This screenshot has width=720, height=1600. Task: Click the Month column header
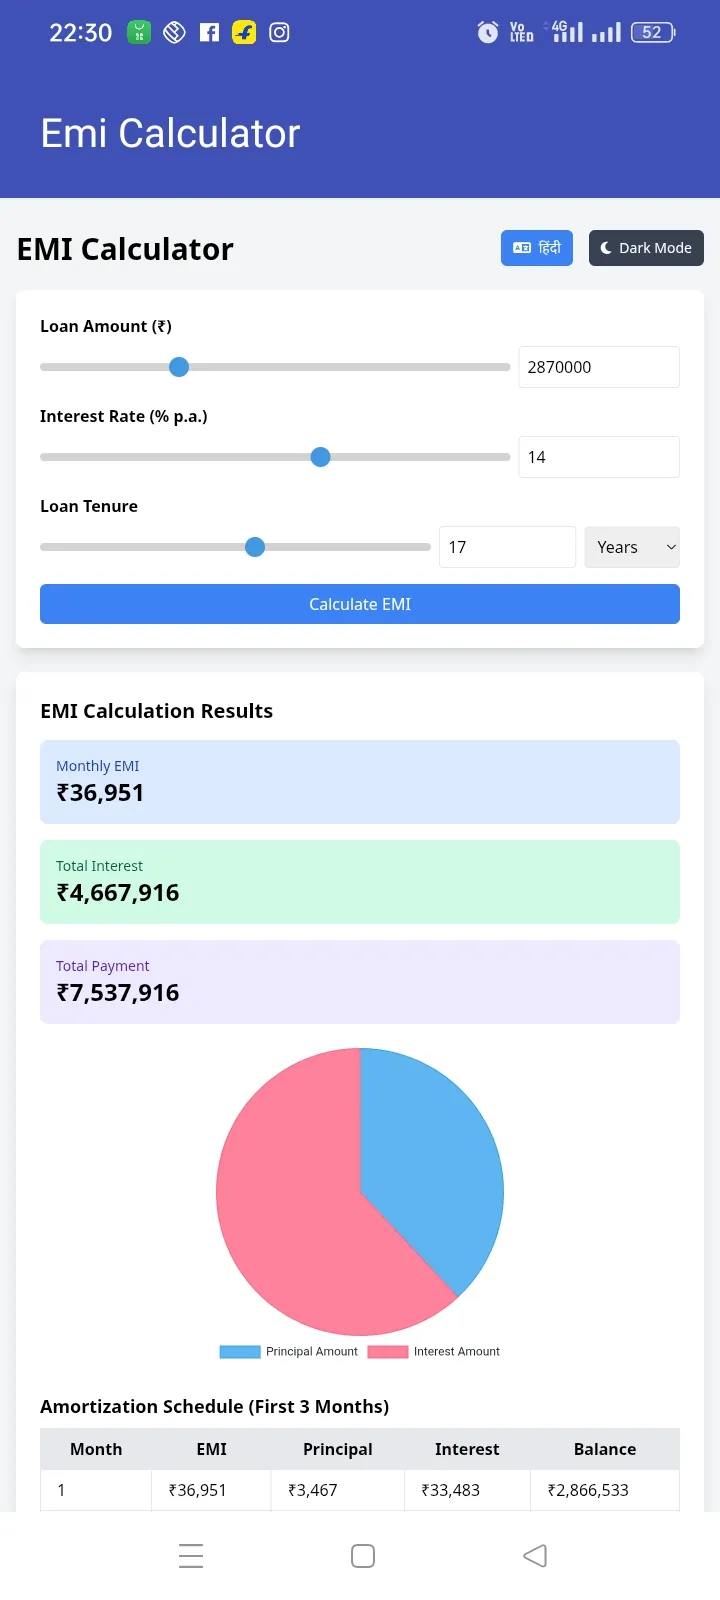(x=96, y=1449)
